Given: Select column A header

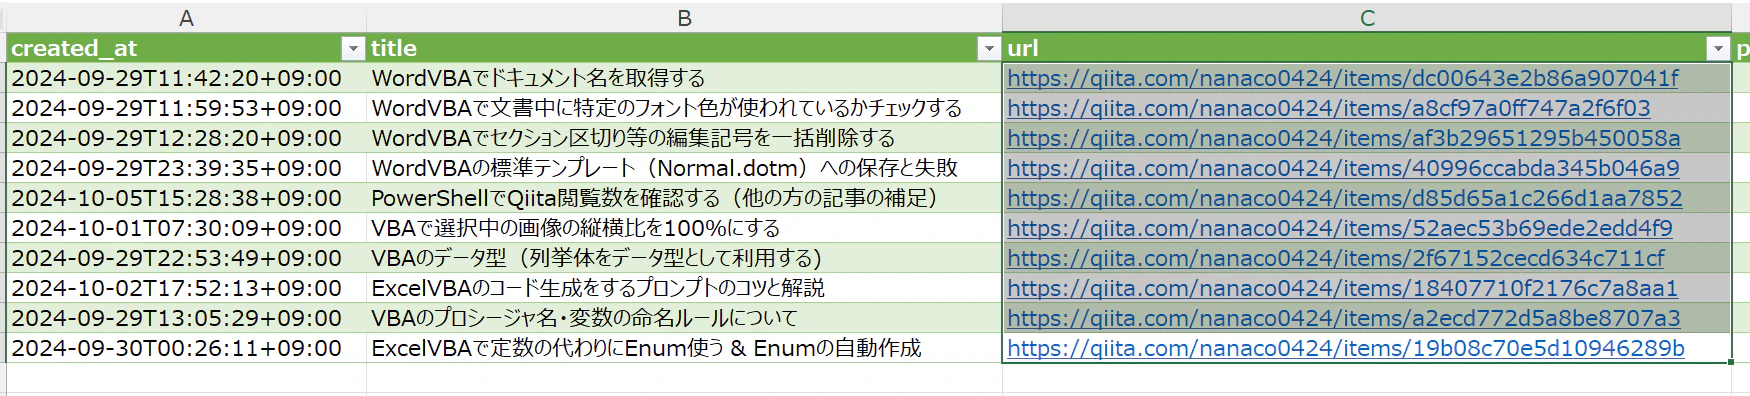Looking at the screenshot, I should (x=186, y=18).
